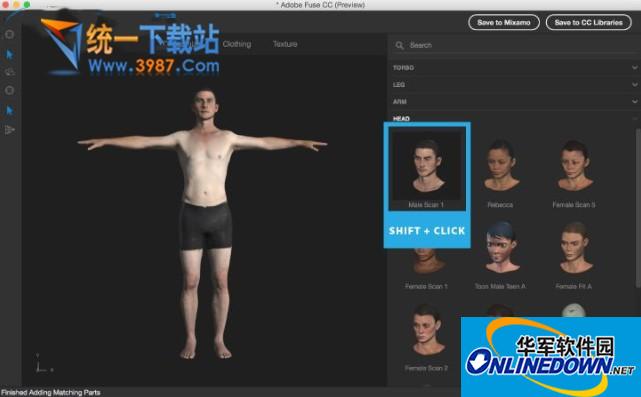Open the Texture tab
Screen dimensions: 641x397
285,44
